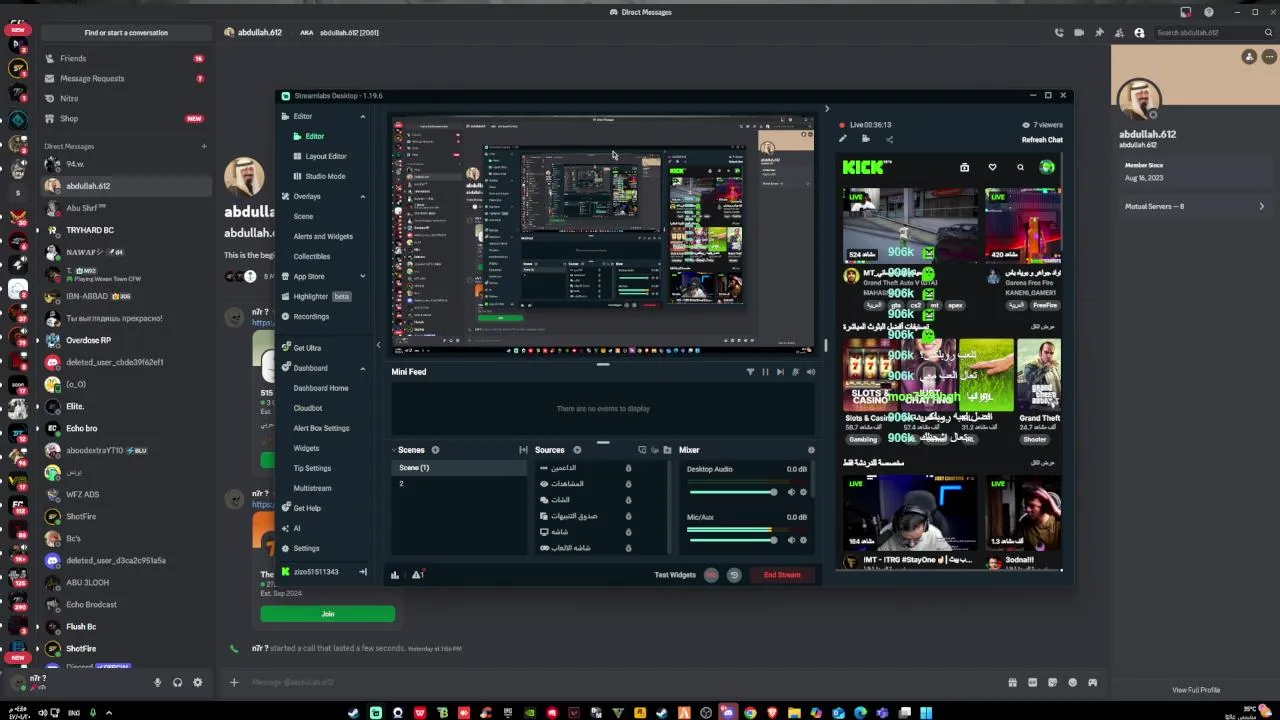The height and width of the screenshot is (720, 1280).
Task: Click the red record button
Action: click(711, 575)
